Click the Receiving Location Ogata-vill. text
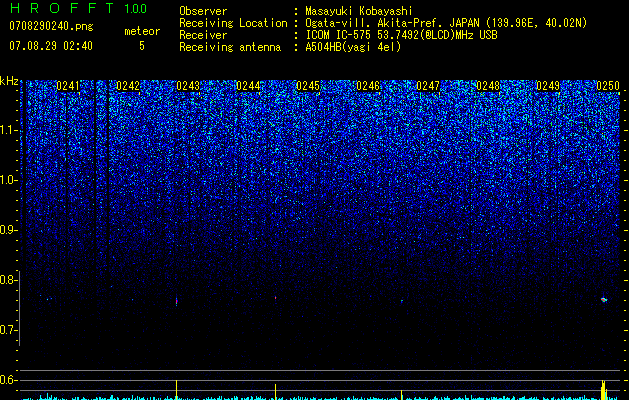629x400 pixels. (446, 23)
